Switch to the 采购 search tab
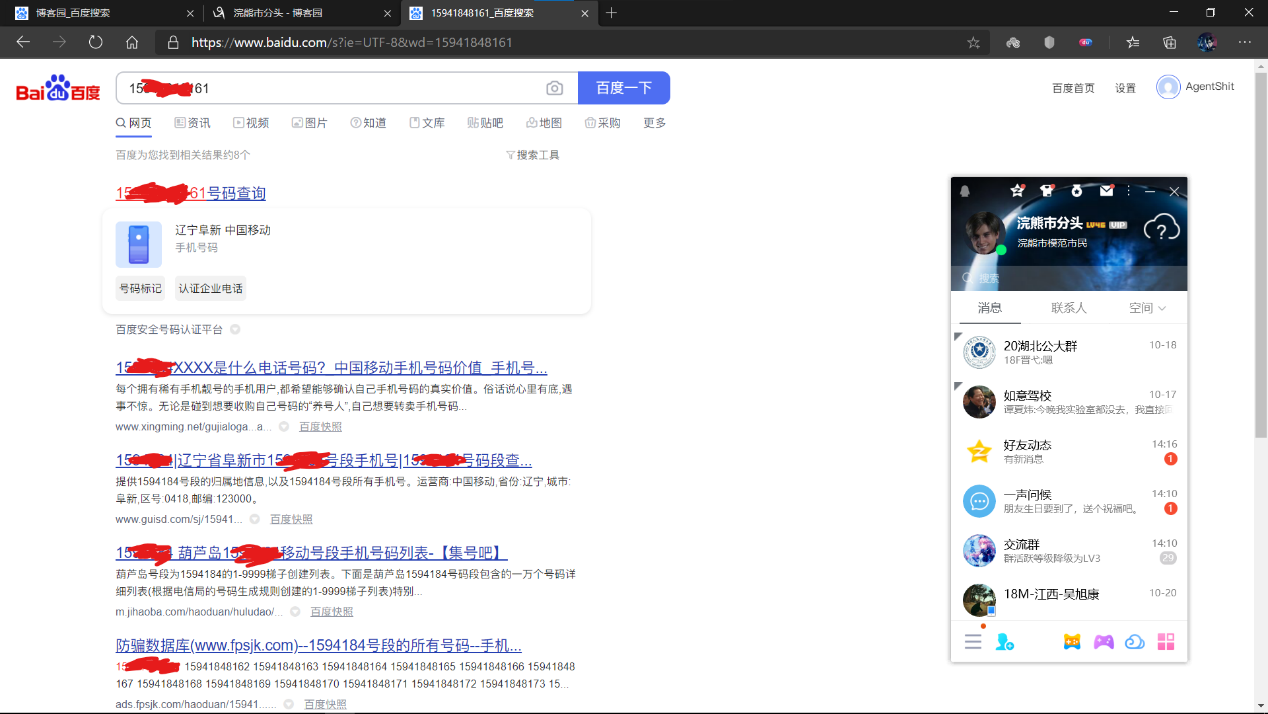1268x714 pixels. (x=603, y=123)
